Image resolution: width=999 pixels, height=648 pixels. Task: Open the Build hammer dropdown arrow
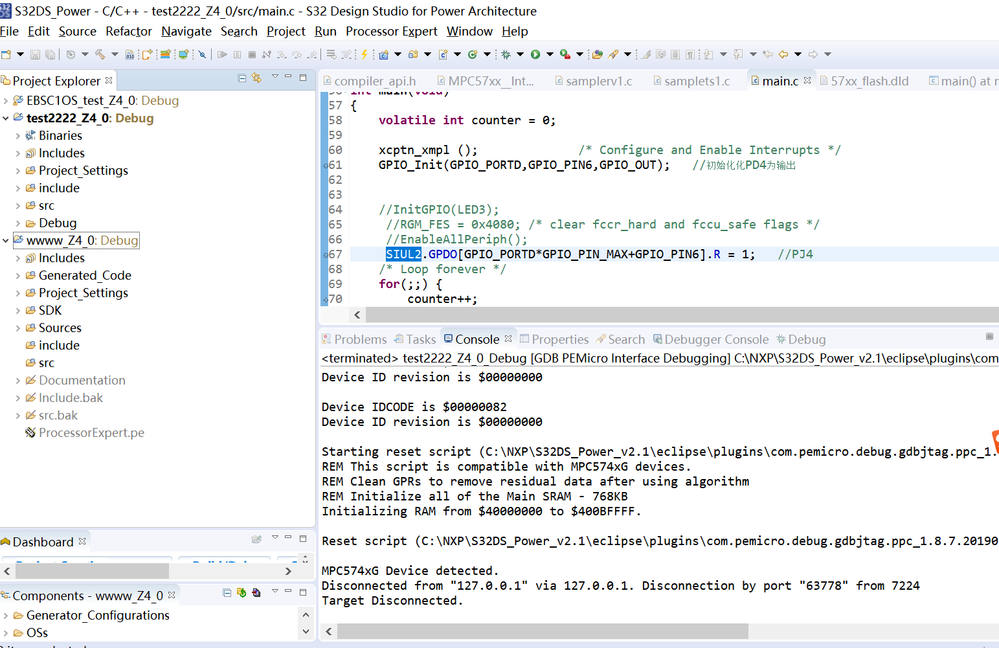(115, 54)
